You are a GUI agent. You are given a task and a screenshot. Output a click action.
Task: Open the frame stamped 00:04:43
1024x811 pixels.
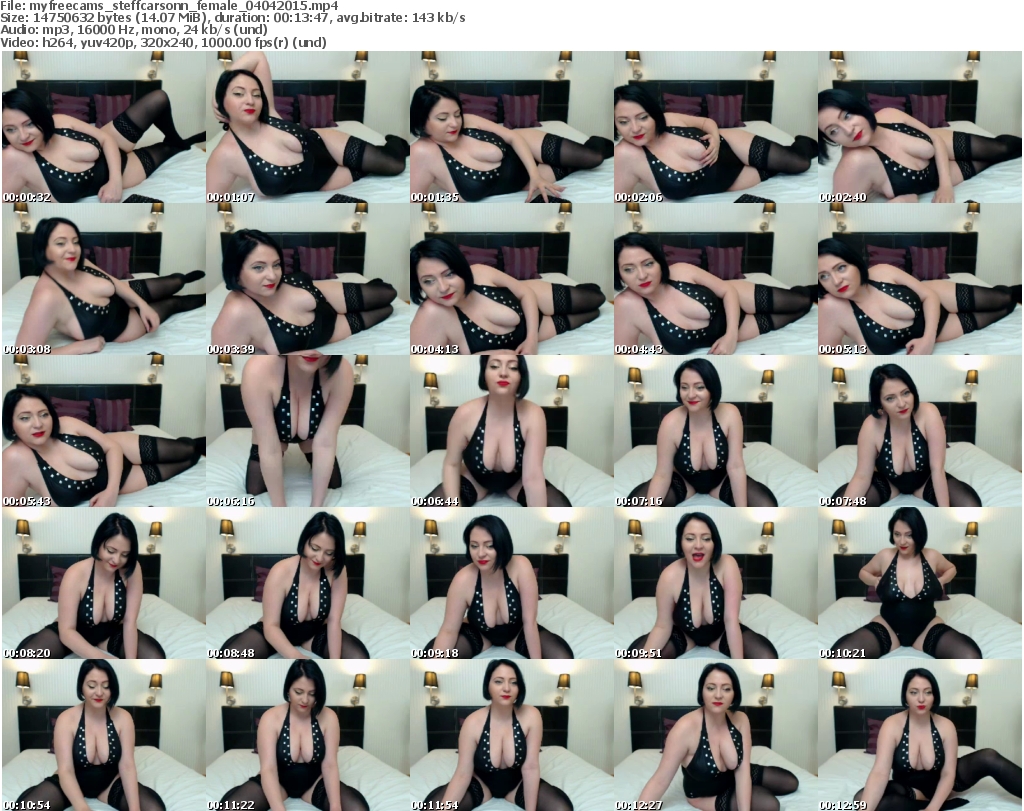tap(716, 279)
